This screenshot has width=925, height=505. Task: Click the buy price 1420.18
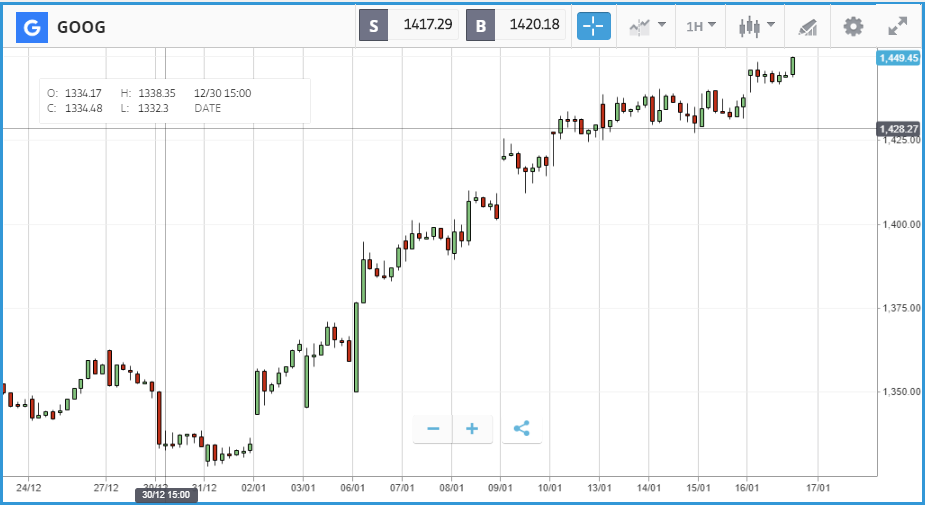pos(534,25)
